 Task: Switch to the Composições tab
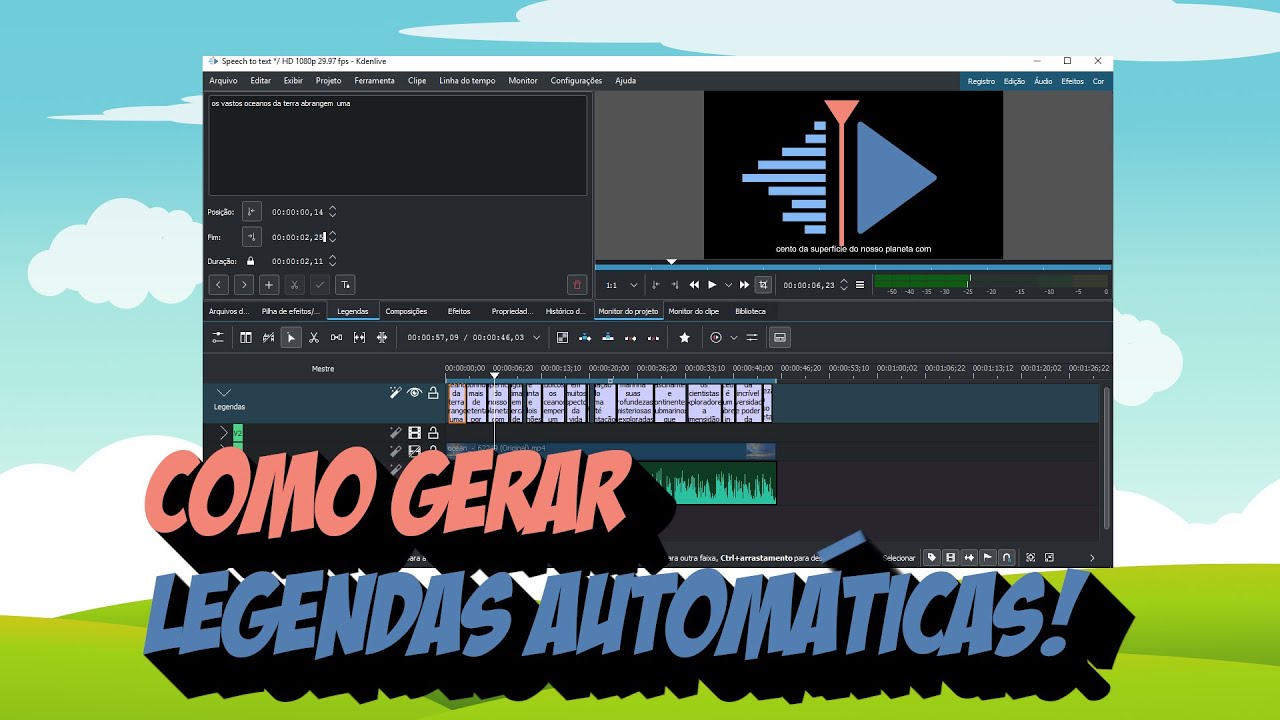406,311
